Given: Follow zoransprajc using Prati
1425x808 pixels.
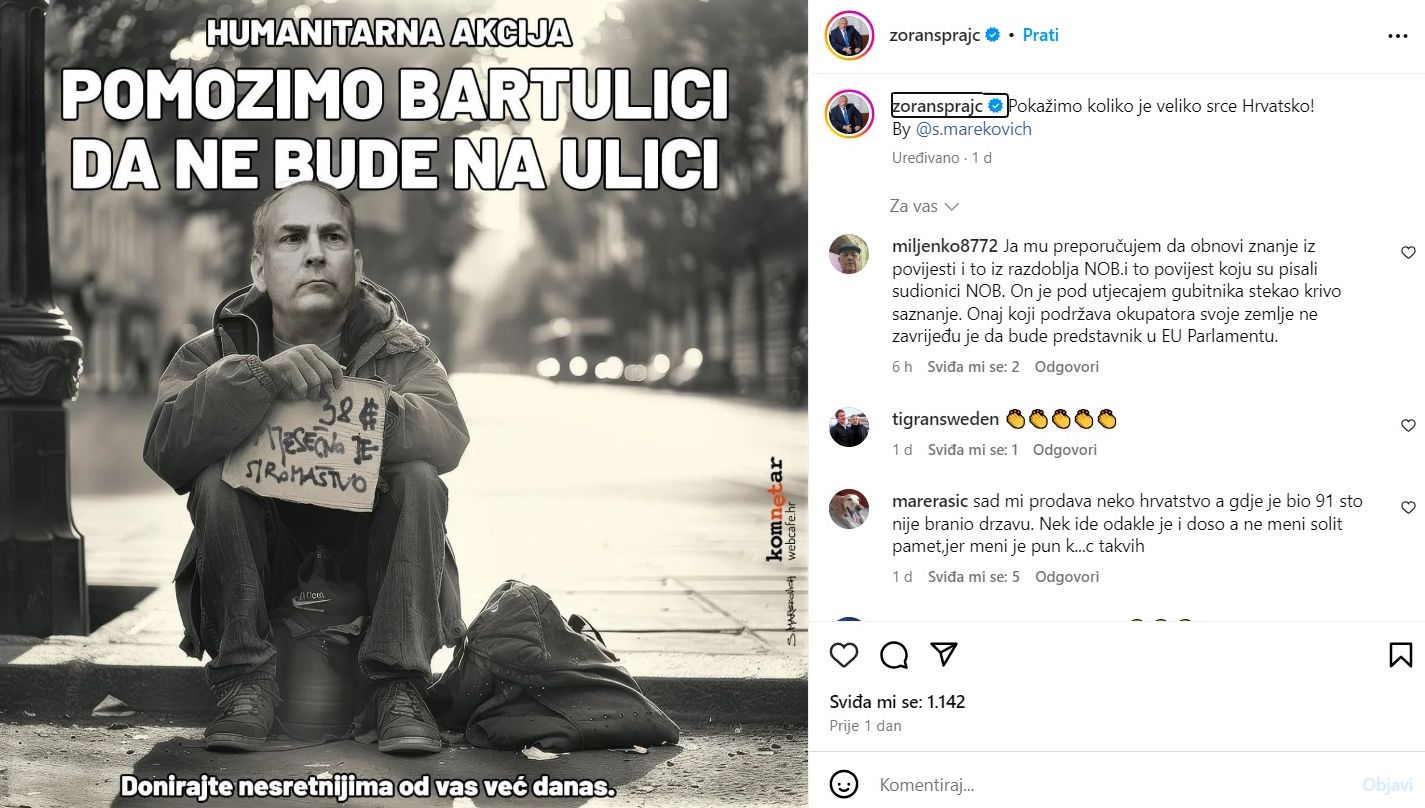Looking at the screenshot, I should tap(1040, 35).
